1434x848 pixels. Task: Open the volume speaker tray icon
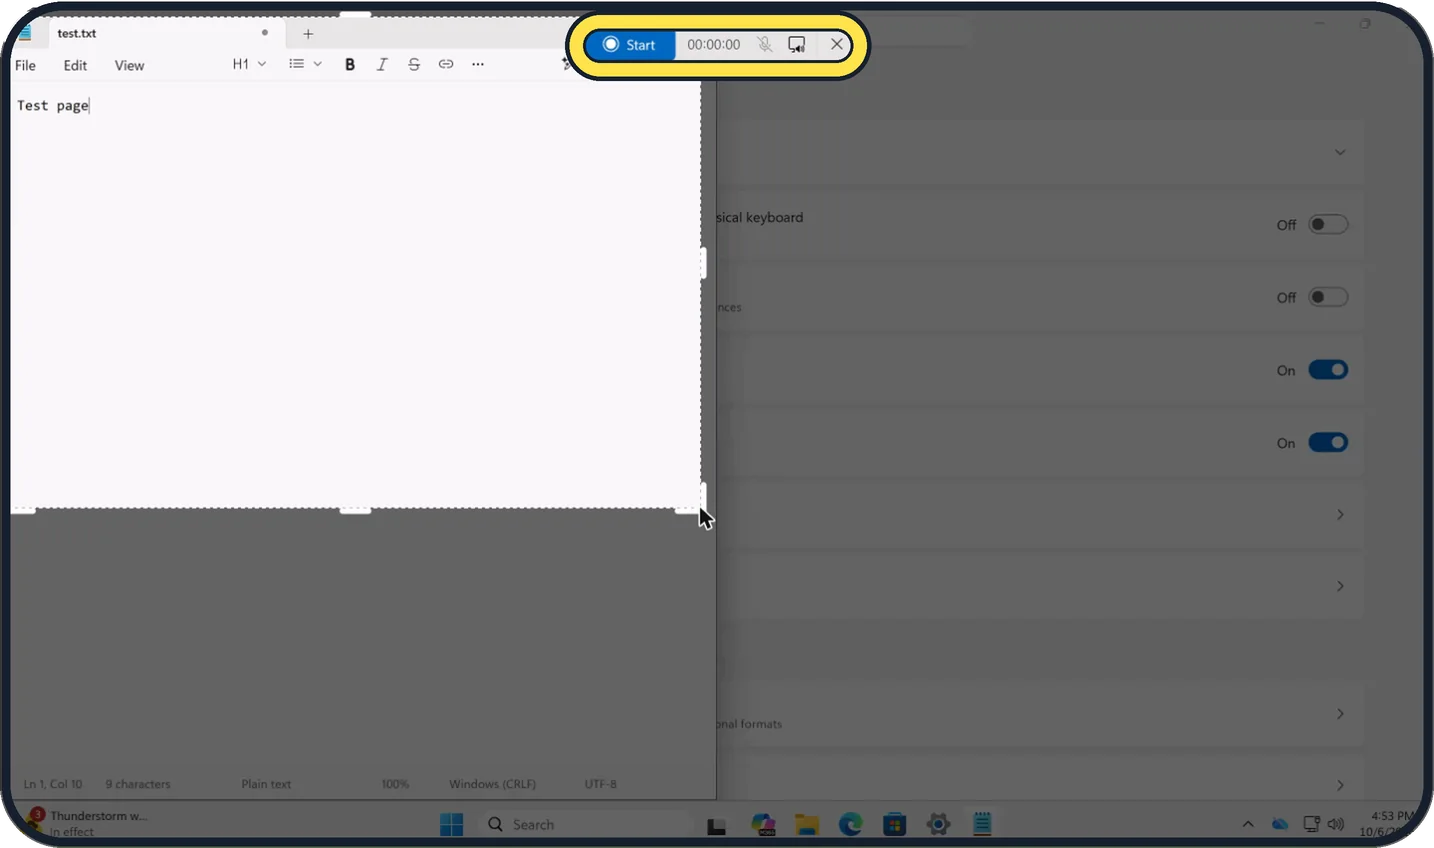click(x=1336, y=824)
